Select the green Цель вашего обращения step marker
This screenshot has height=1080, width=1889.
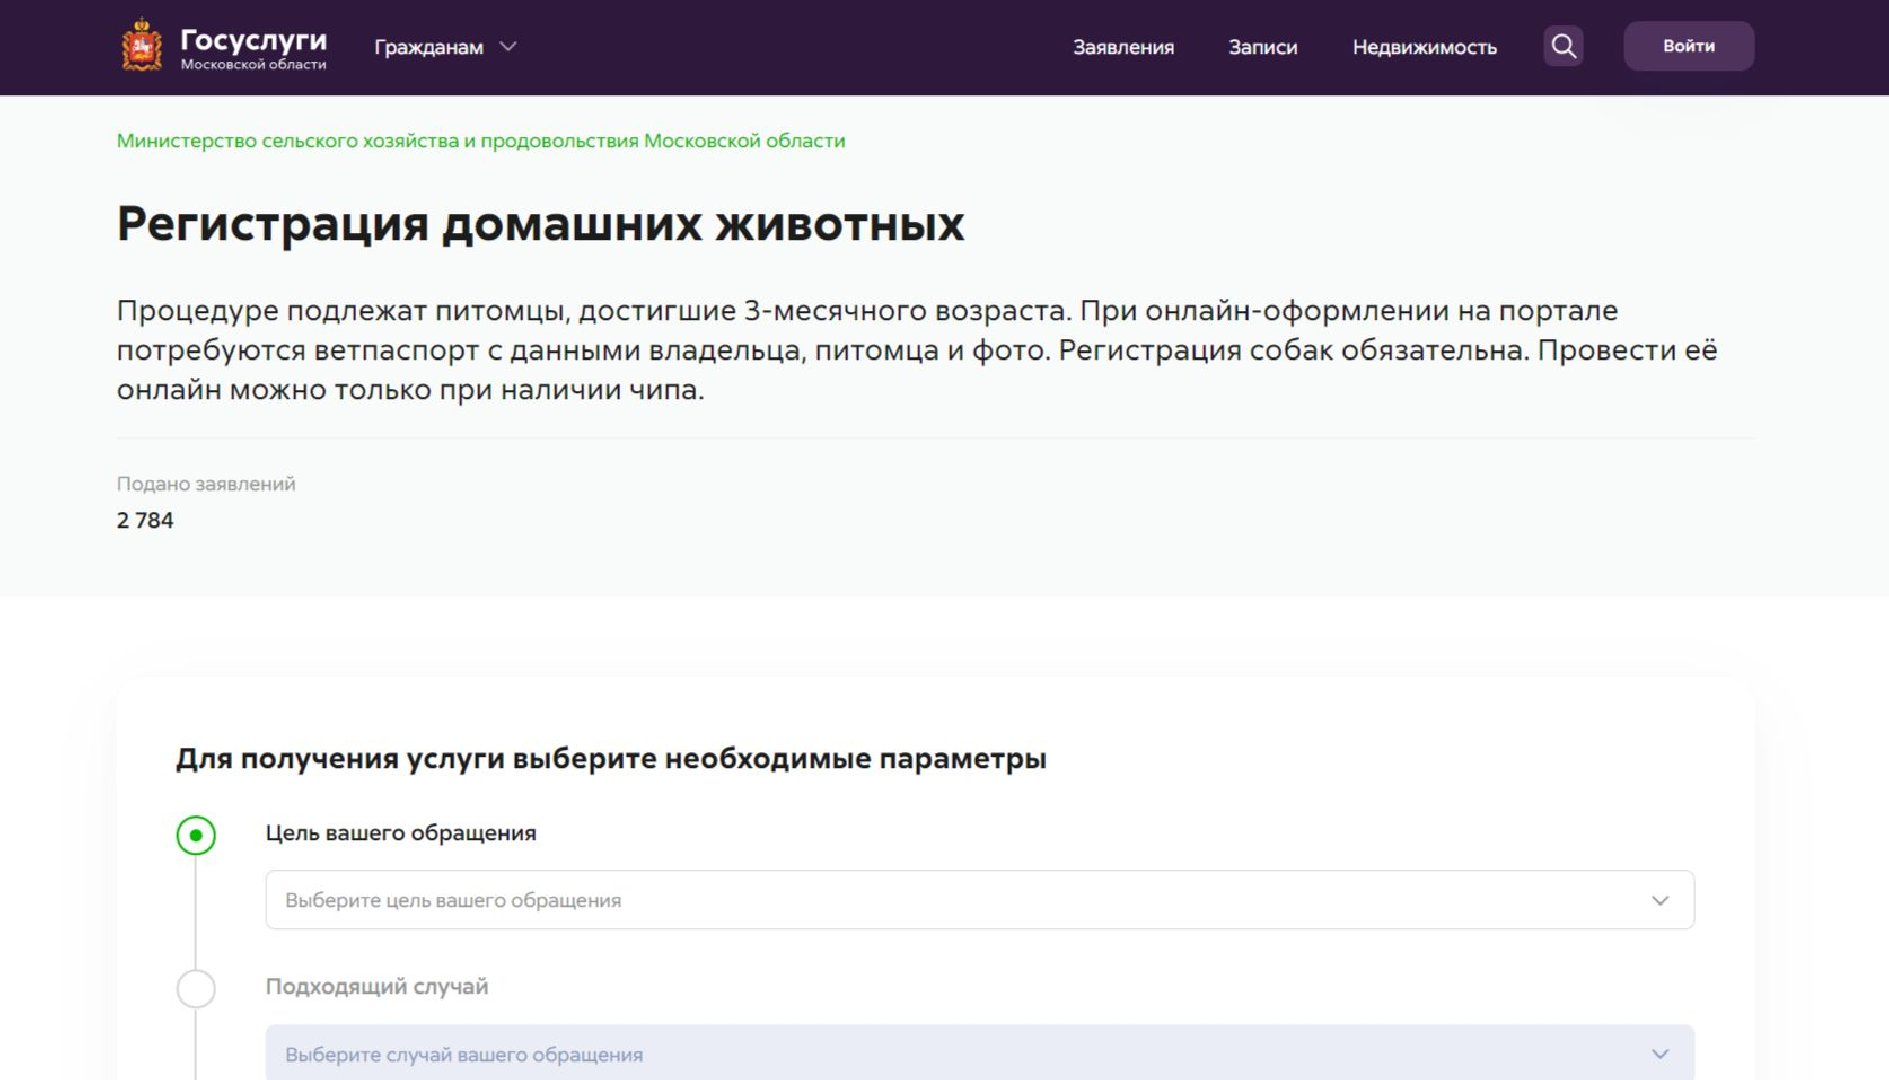[196, 835]
